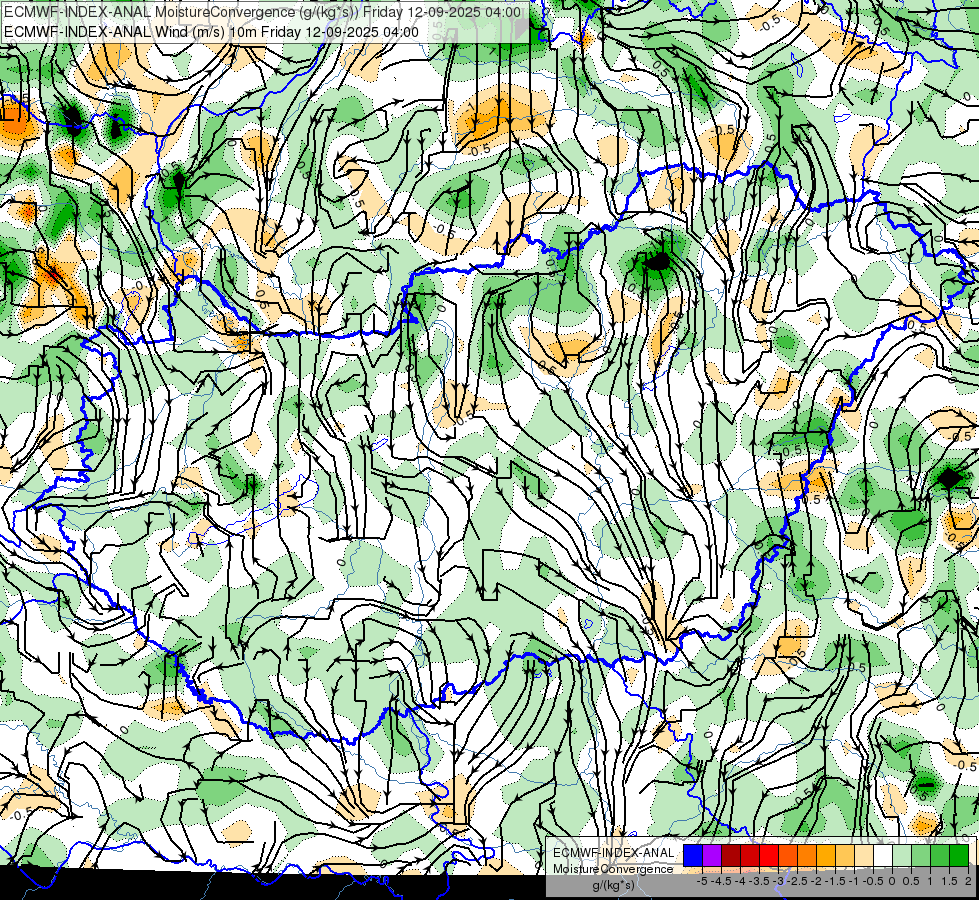
Task: Pick the bright red swatch between -3.5 and -3
Action: point(769,855)
